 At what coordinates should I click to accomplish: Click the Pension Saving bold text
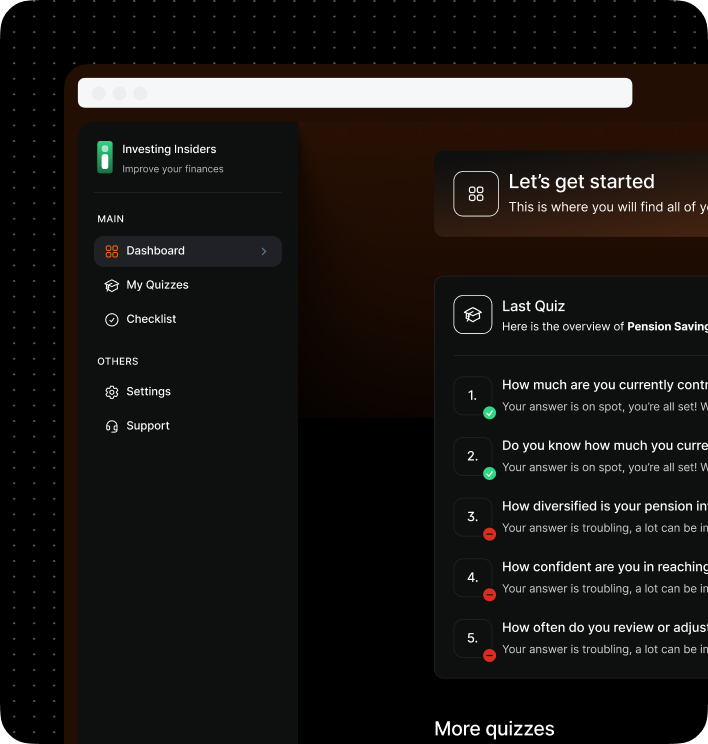click(x=667, y=326)
